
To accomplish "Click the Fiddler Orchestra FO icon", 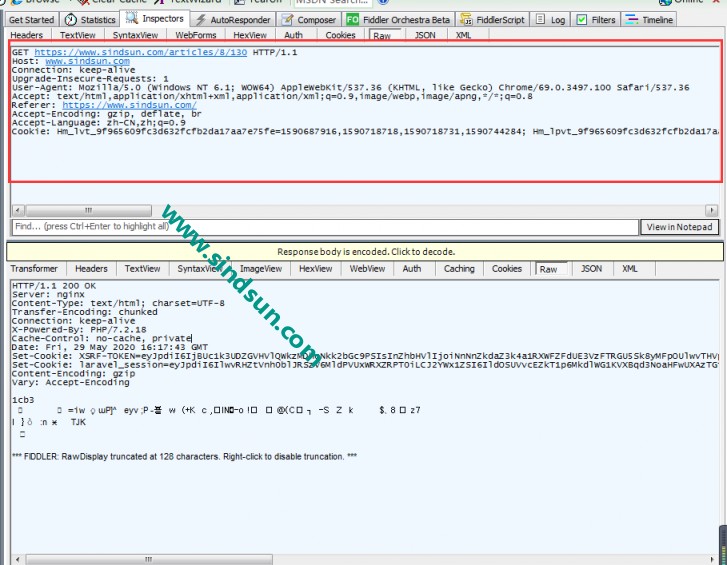I will (352, 20).
